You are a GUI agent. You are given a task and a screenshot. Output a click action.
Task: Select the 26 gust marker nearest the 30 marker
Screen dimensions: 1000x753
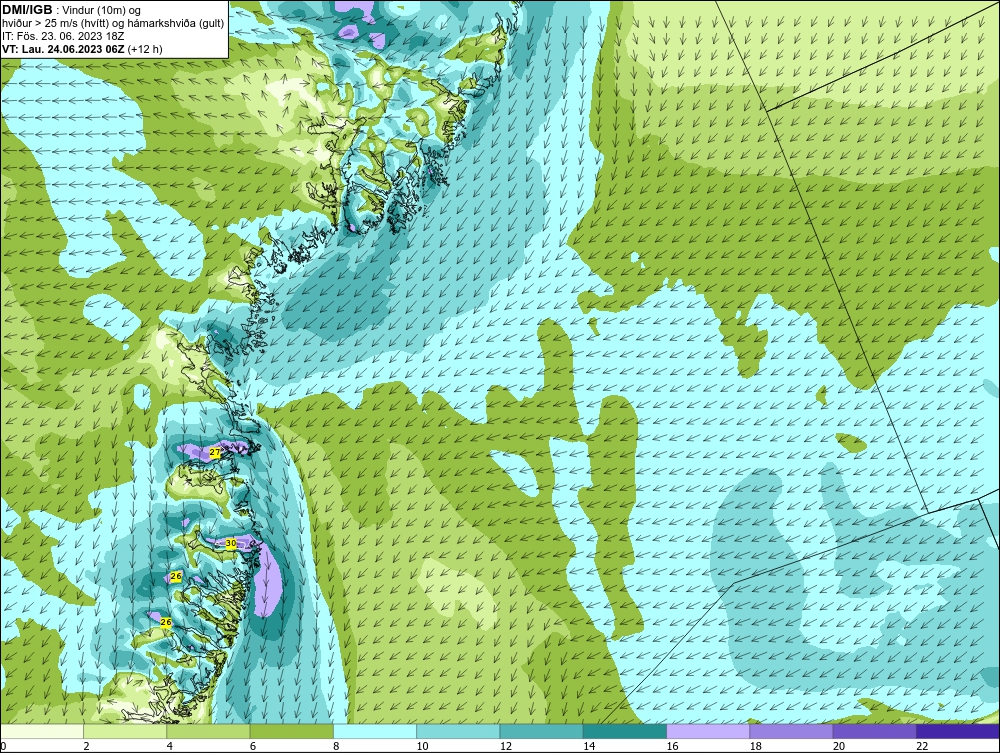(177, 576)
